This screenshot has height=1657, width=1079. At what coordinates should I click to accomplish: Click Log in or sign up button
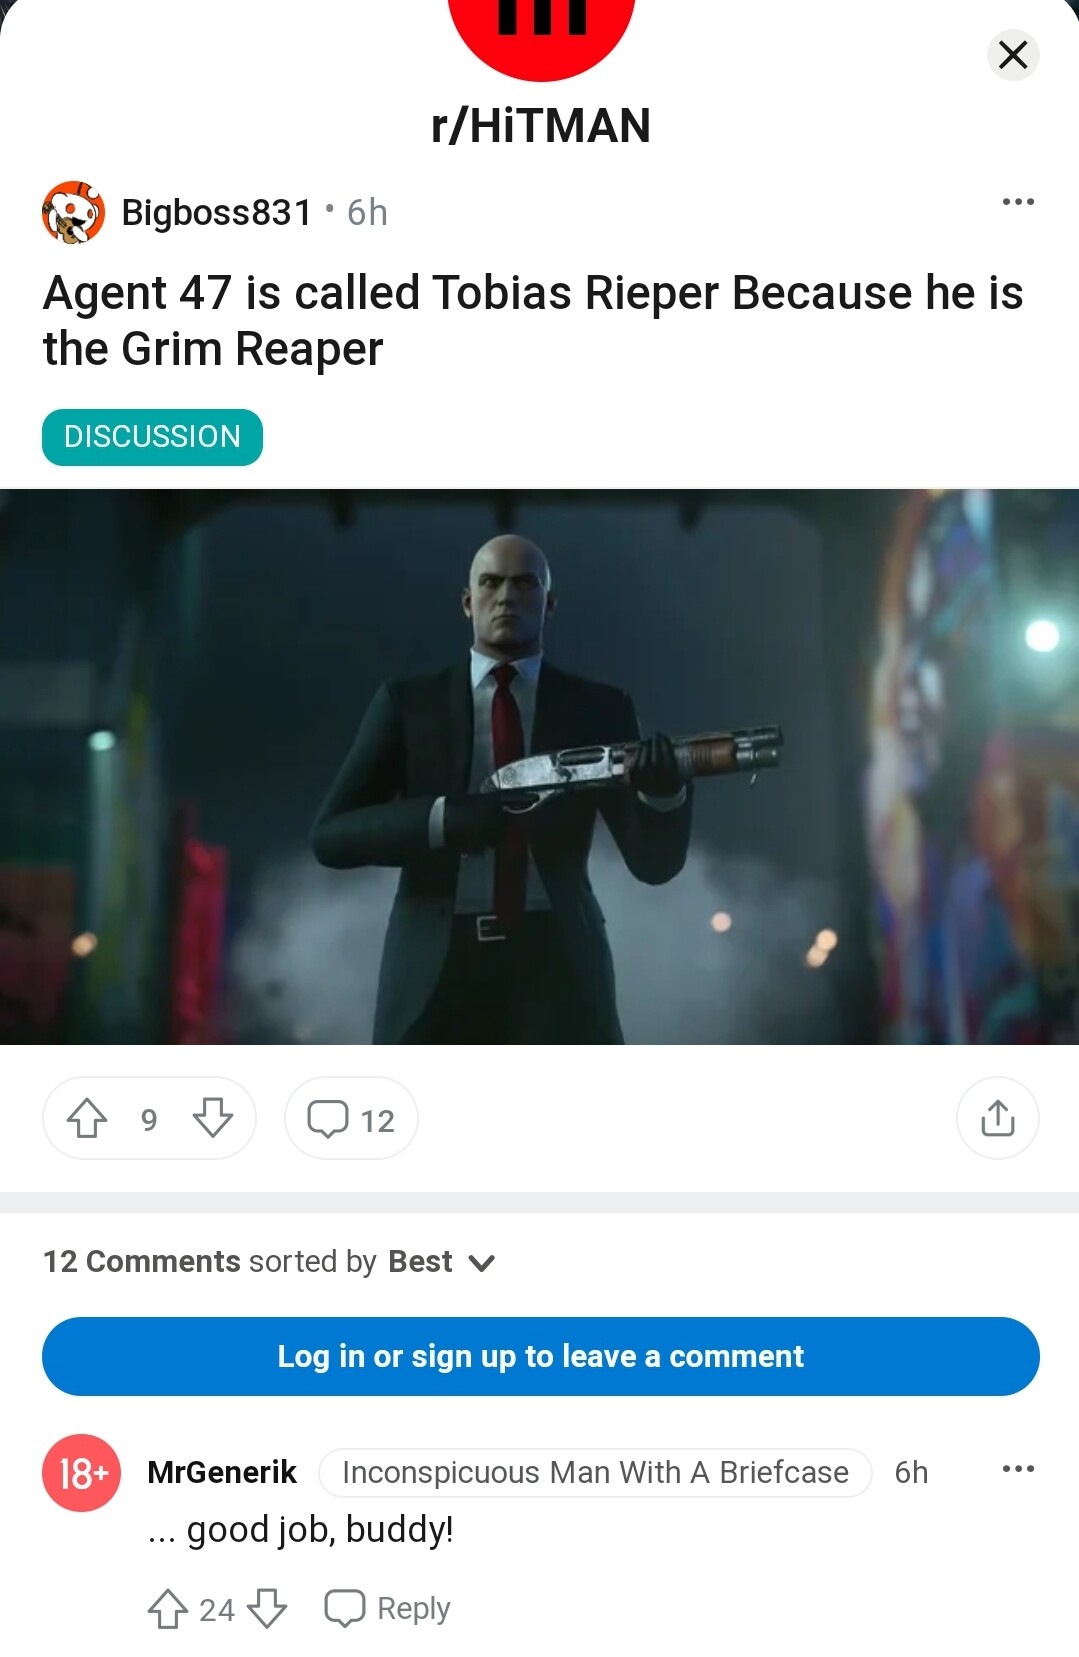[x=540, y=1356]
